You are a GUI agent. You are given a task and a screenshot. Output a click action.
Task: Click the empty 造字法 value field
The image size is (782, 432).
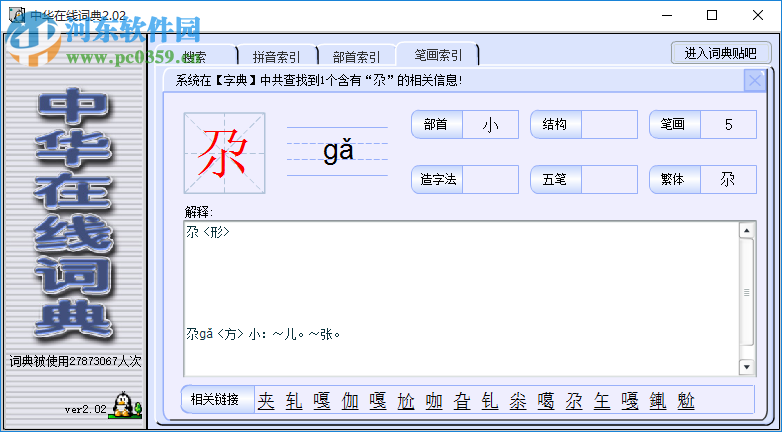[x=491, y=179]
